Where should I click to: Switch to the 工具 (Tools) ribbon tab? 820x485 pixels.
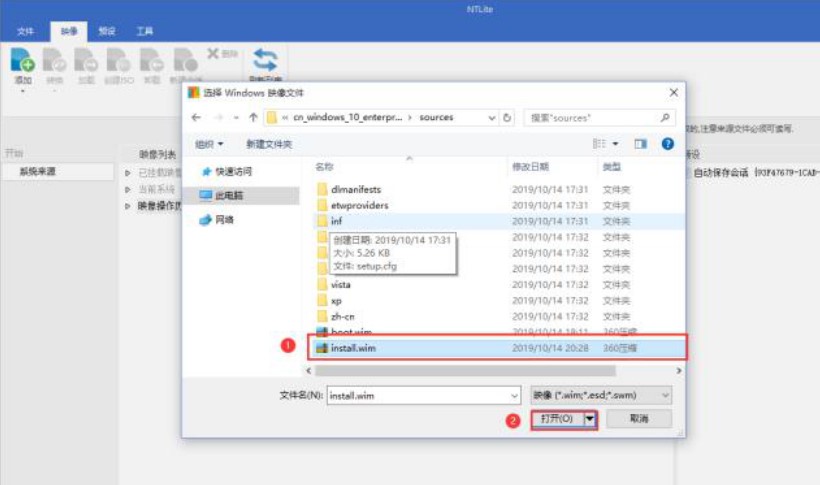(x=144, y=31)
